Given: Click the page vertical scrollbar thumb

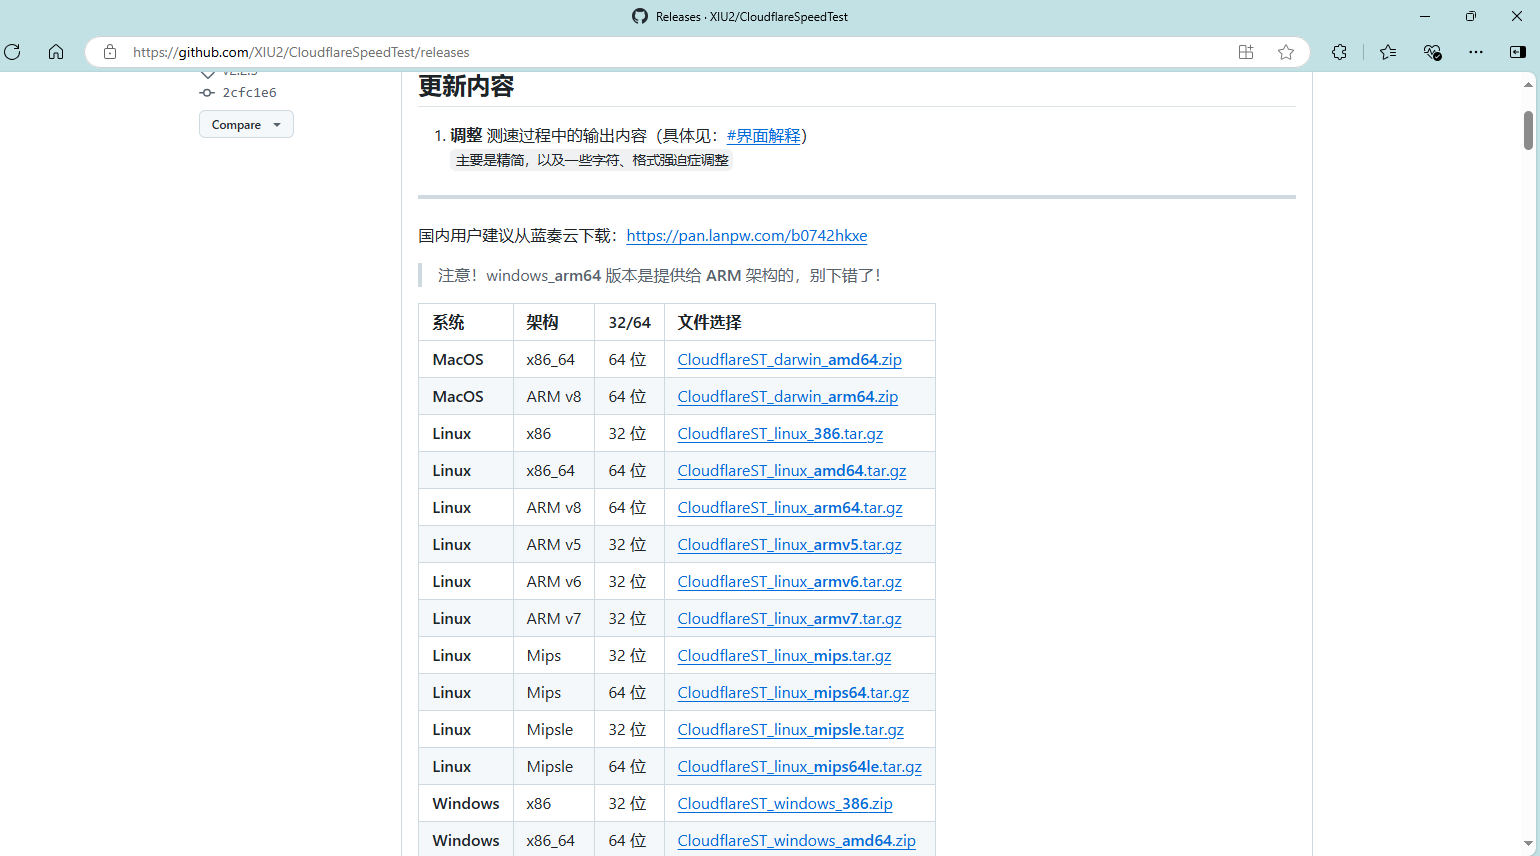Looking at the screenshot, I should click(x=1528, y=130).
